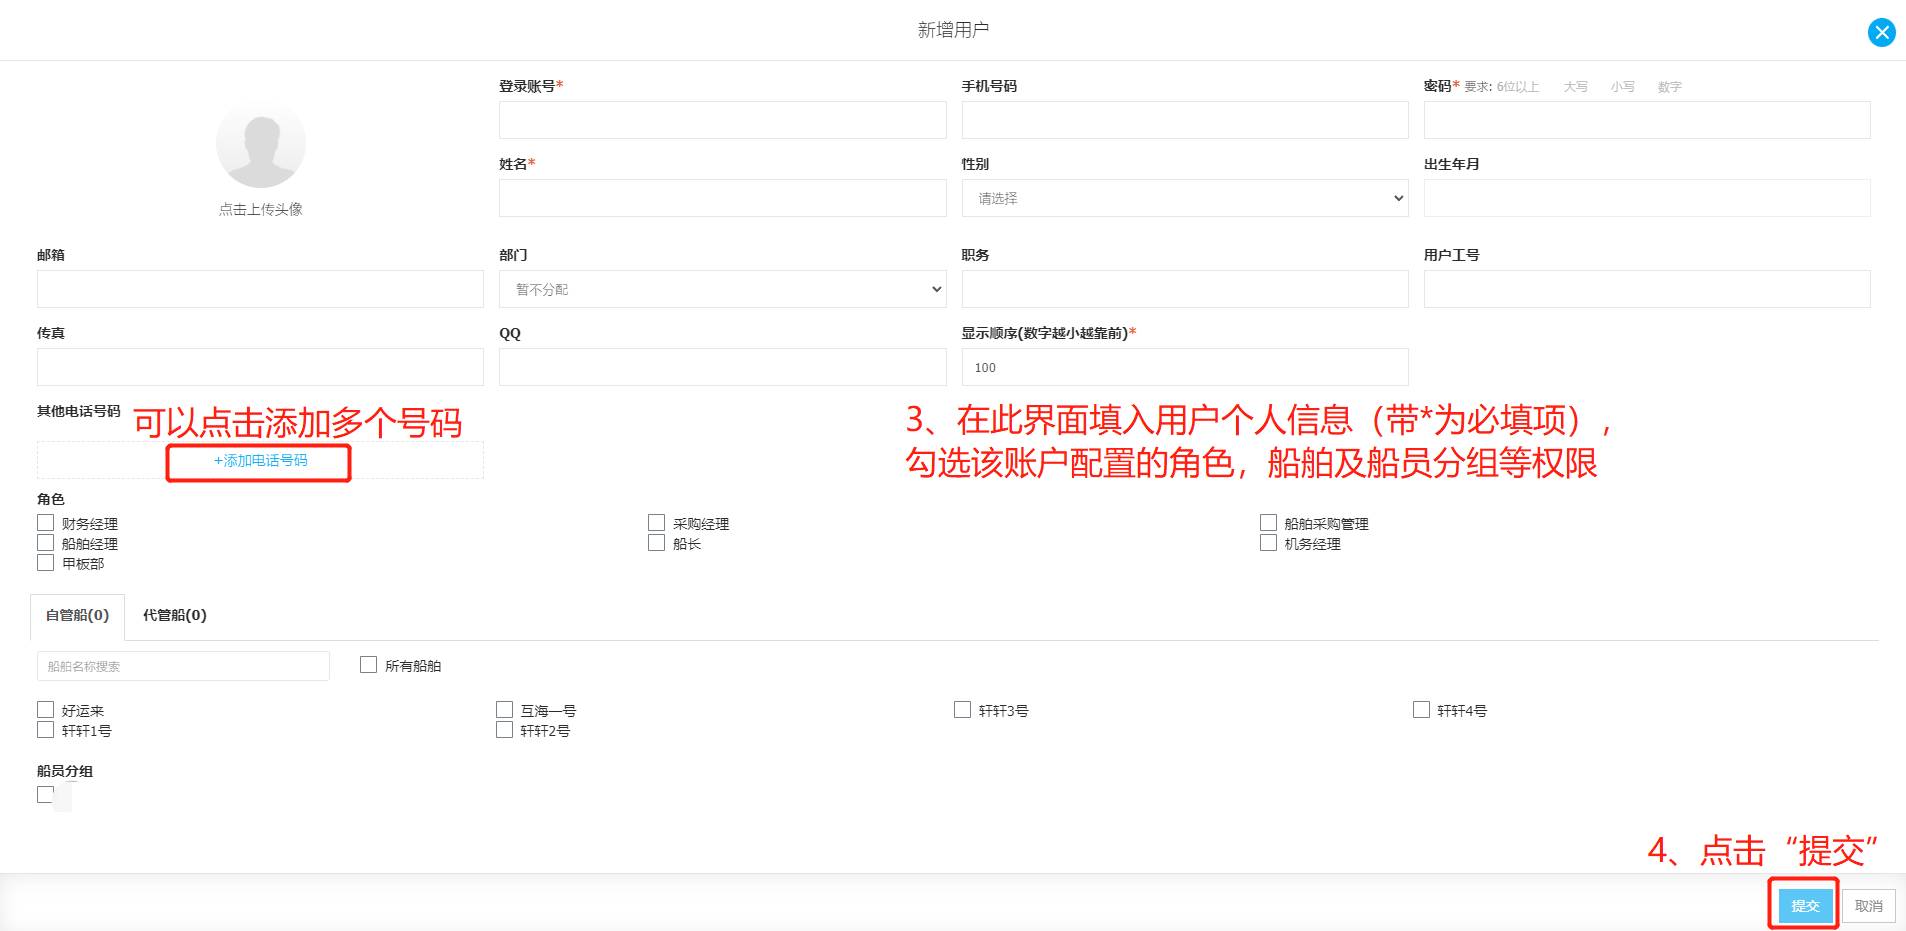Click the 提交 submit button

[1805, 906]
